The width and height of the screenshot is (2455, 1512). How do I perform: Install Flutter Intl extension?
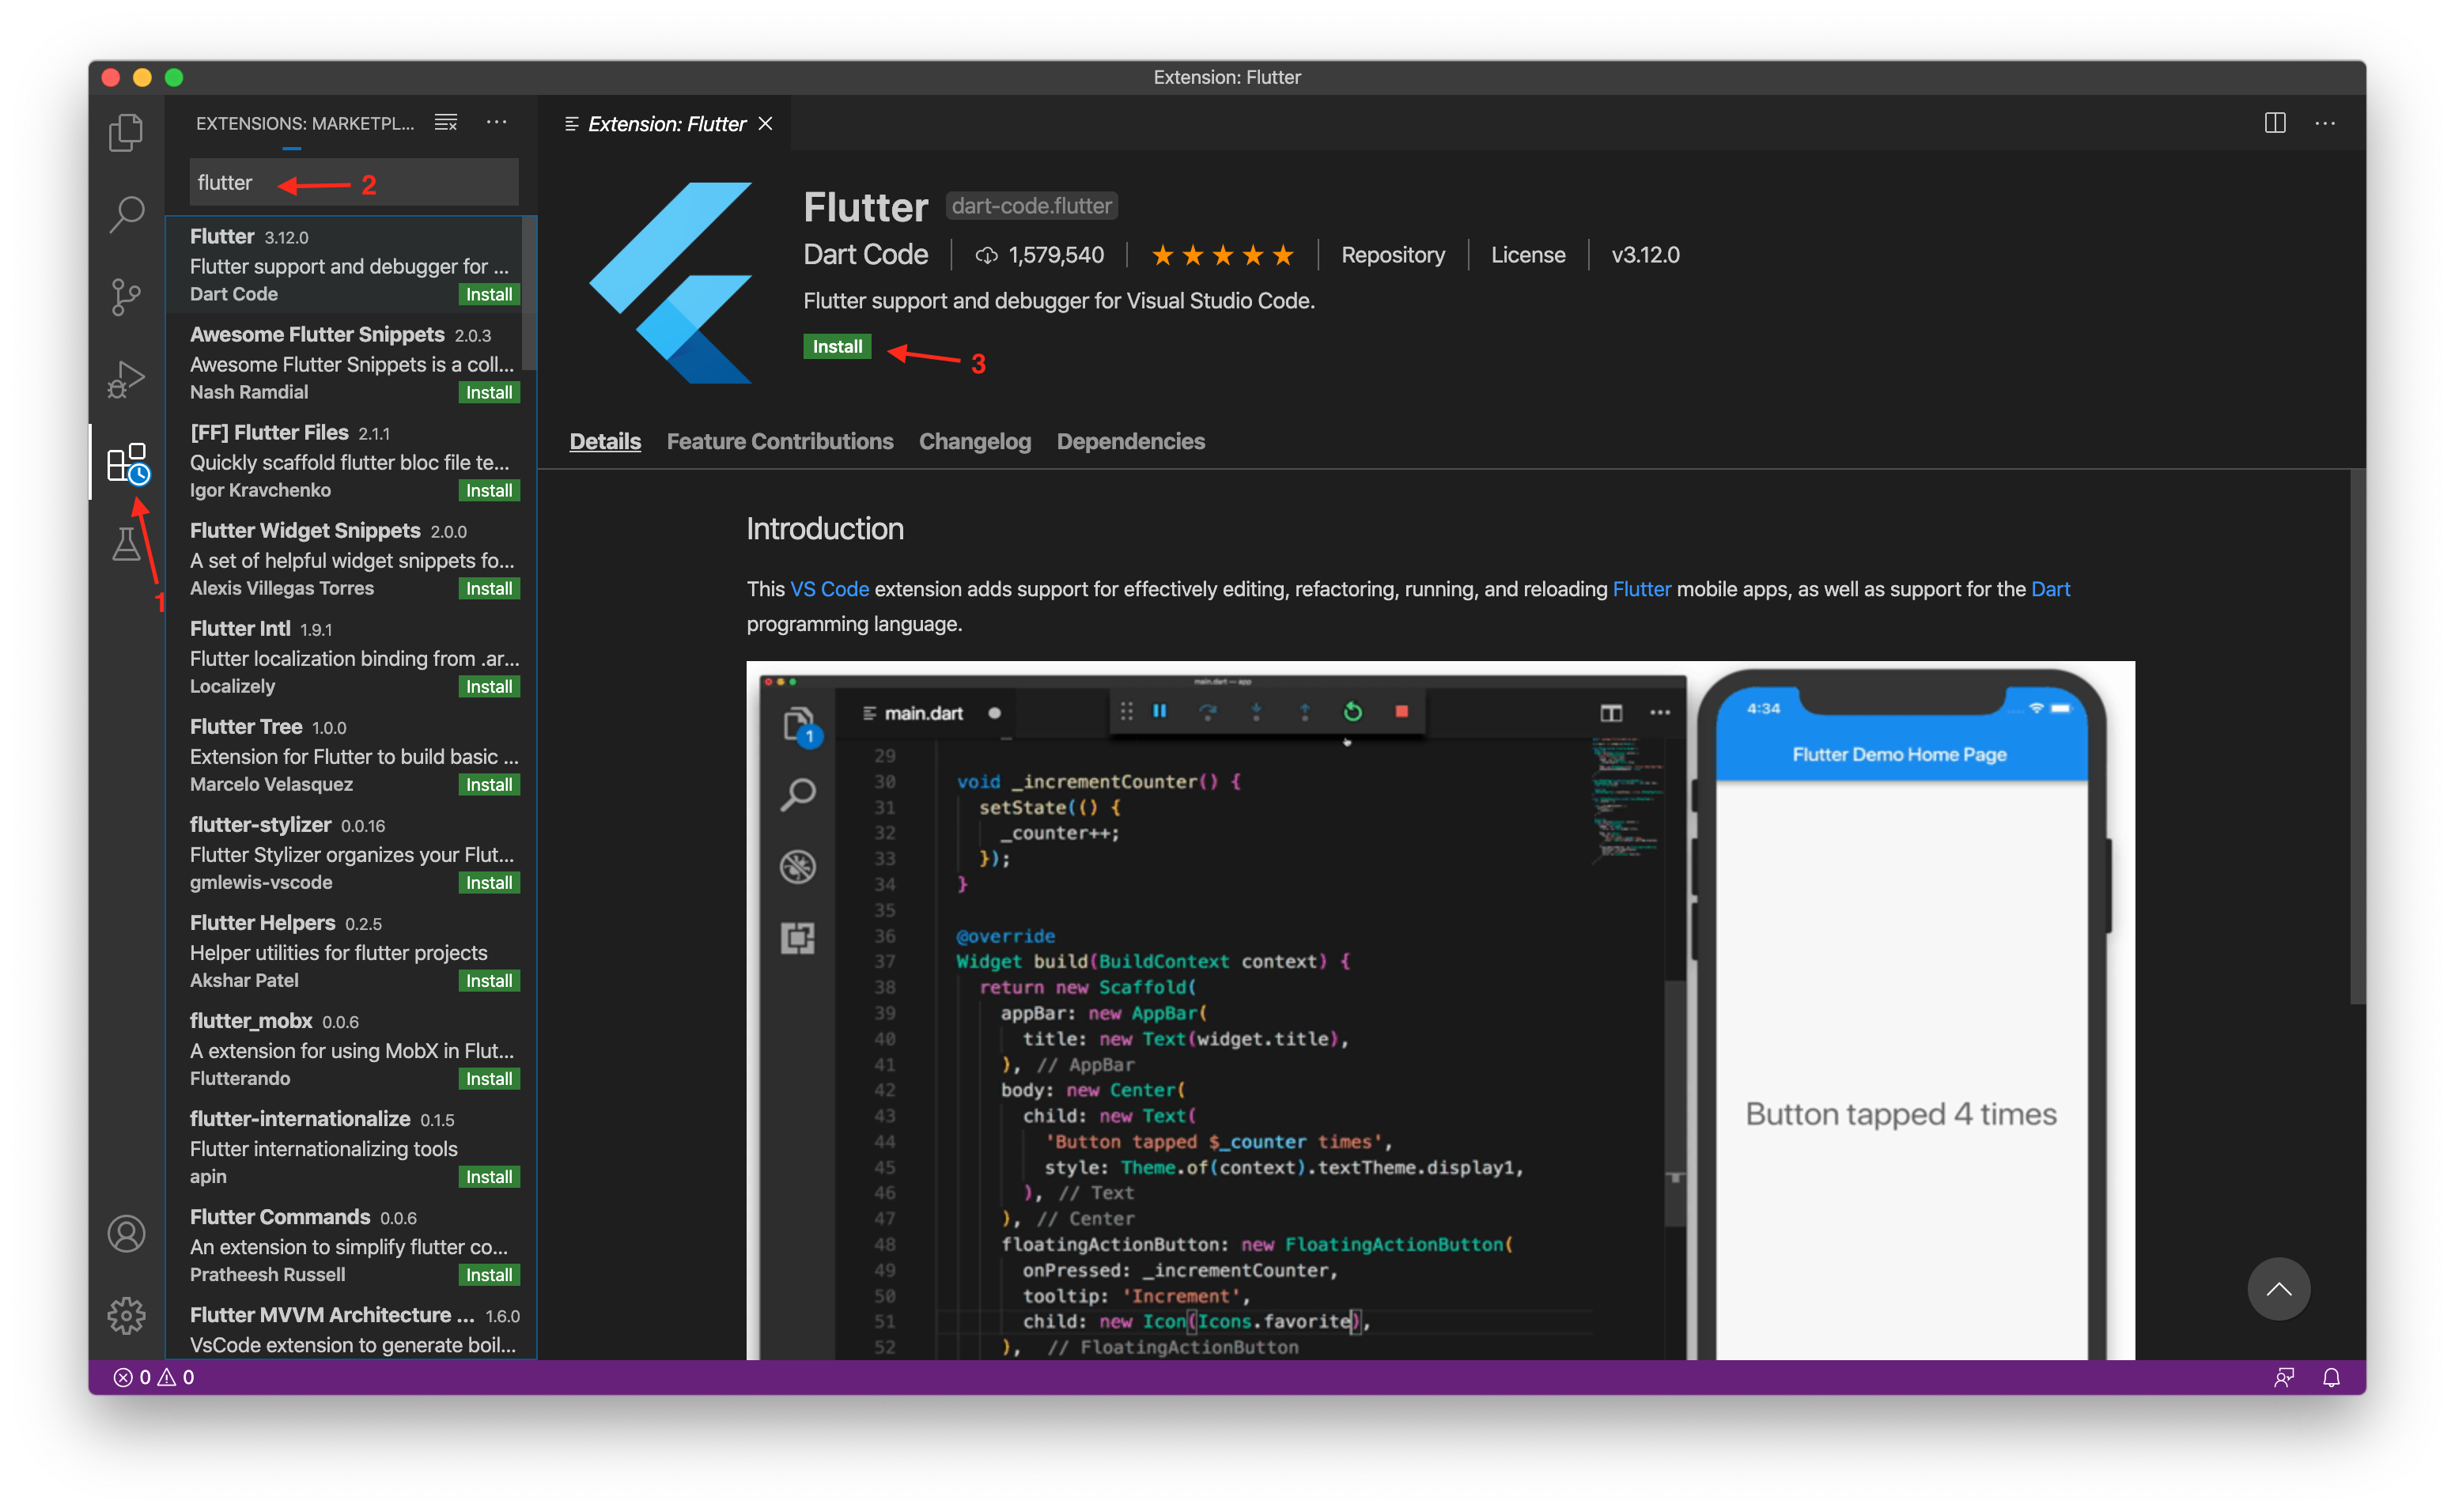point(489,686)
